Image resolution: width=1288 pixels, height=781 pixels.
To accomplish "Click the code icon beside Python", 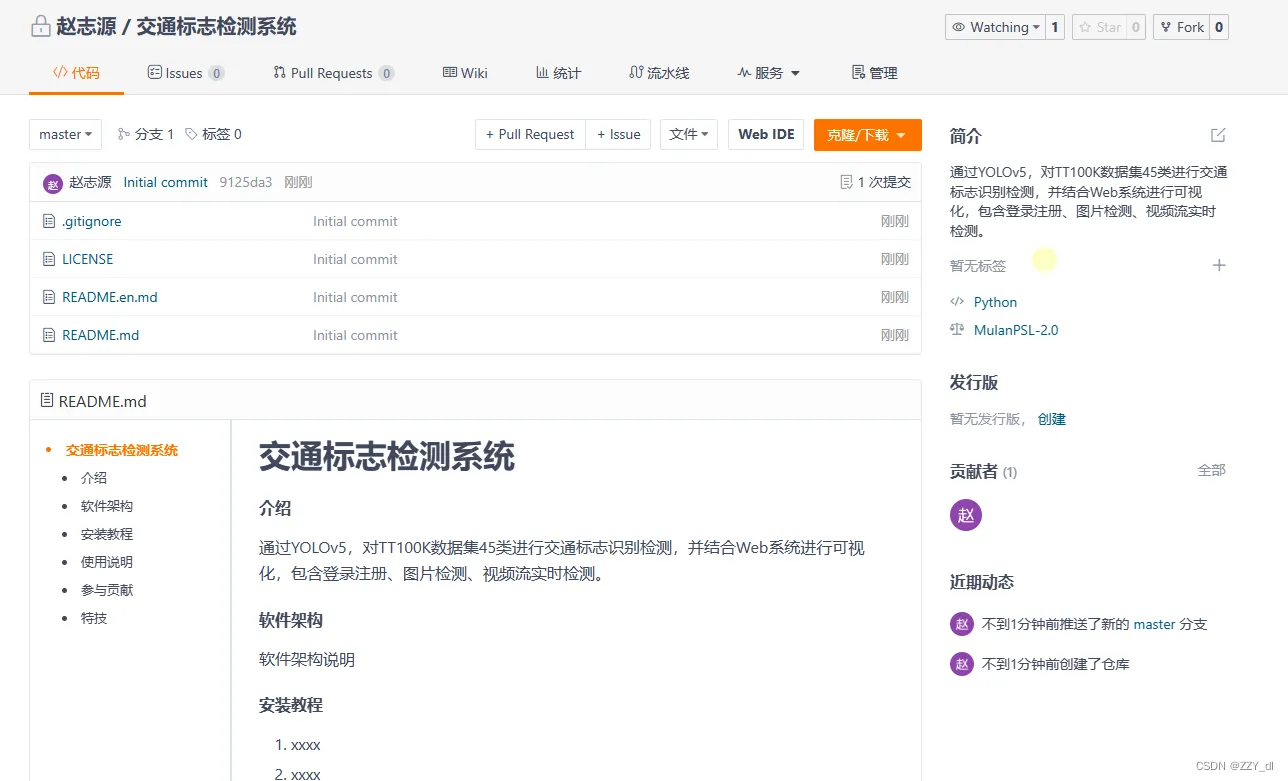I will click(957, 302).
